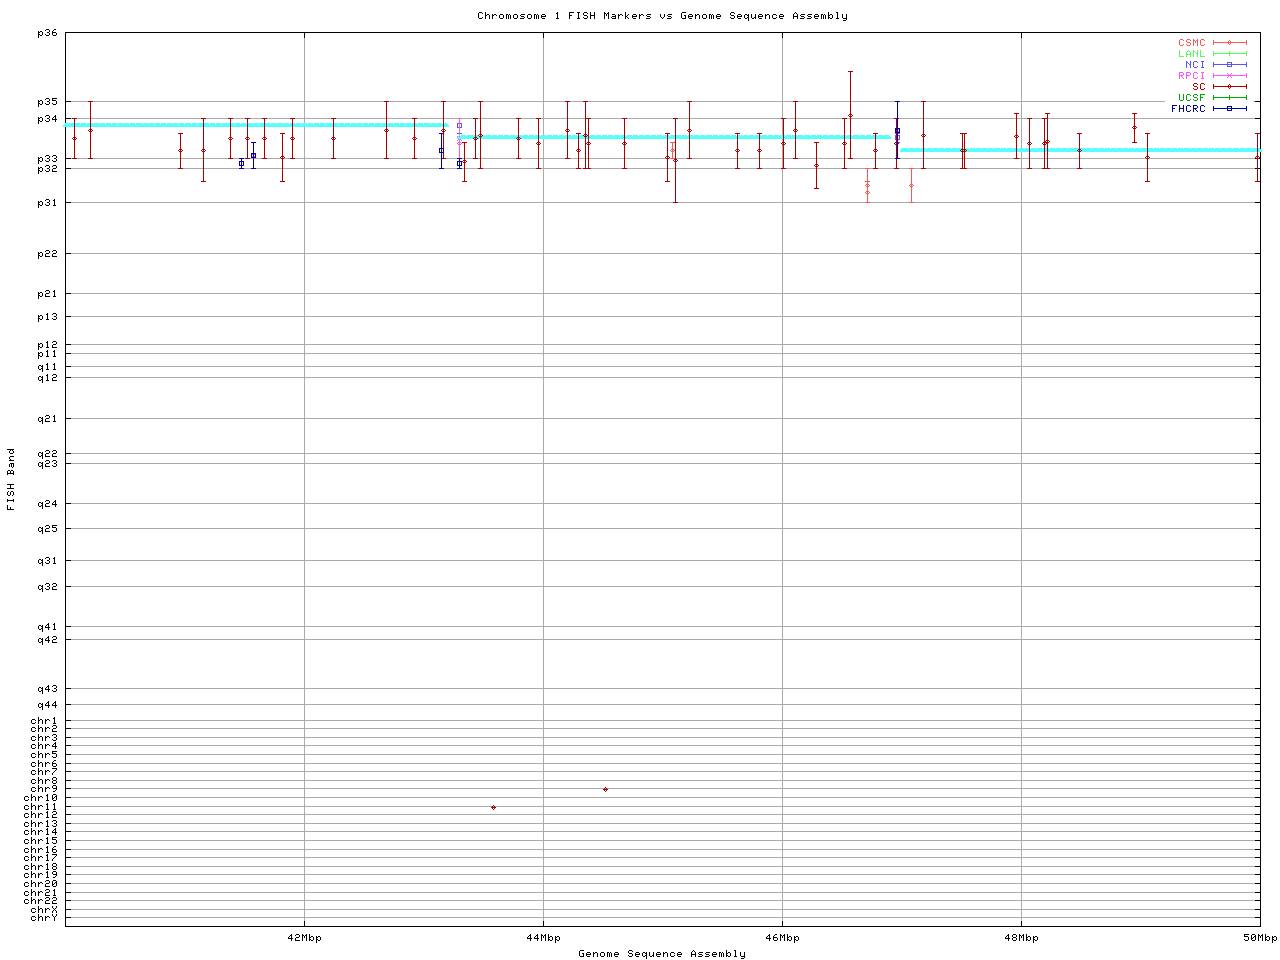Click the chart title about FISH Markers

tap(662, 16)
